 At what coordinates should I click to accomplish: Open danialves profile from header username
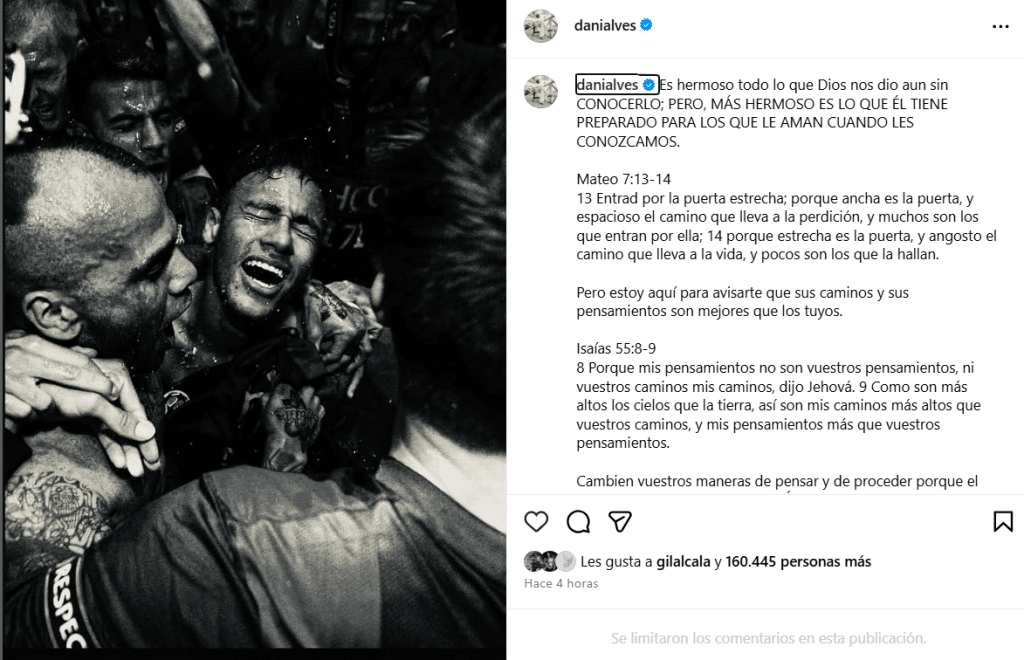click(605, 25)
